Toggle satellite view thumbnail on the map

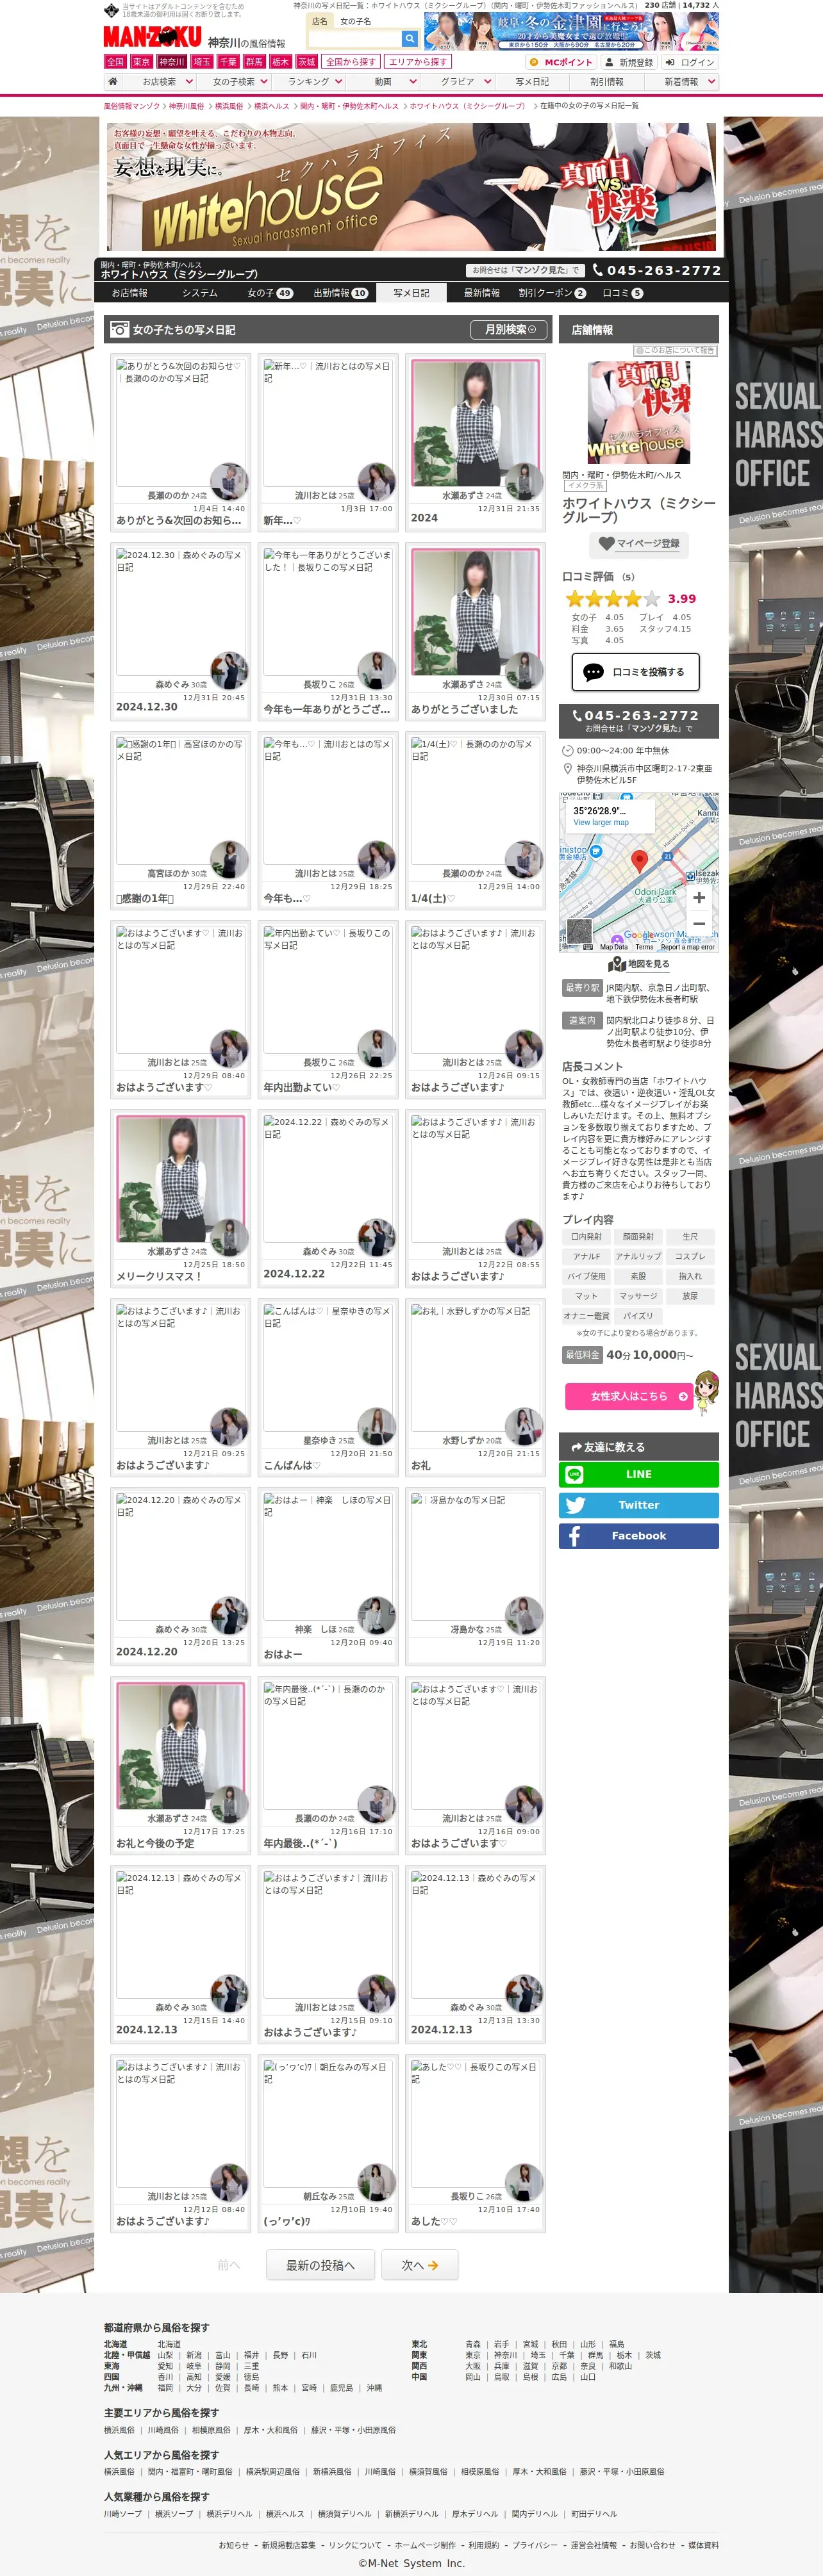tap(579, 931)
